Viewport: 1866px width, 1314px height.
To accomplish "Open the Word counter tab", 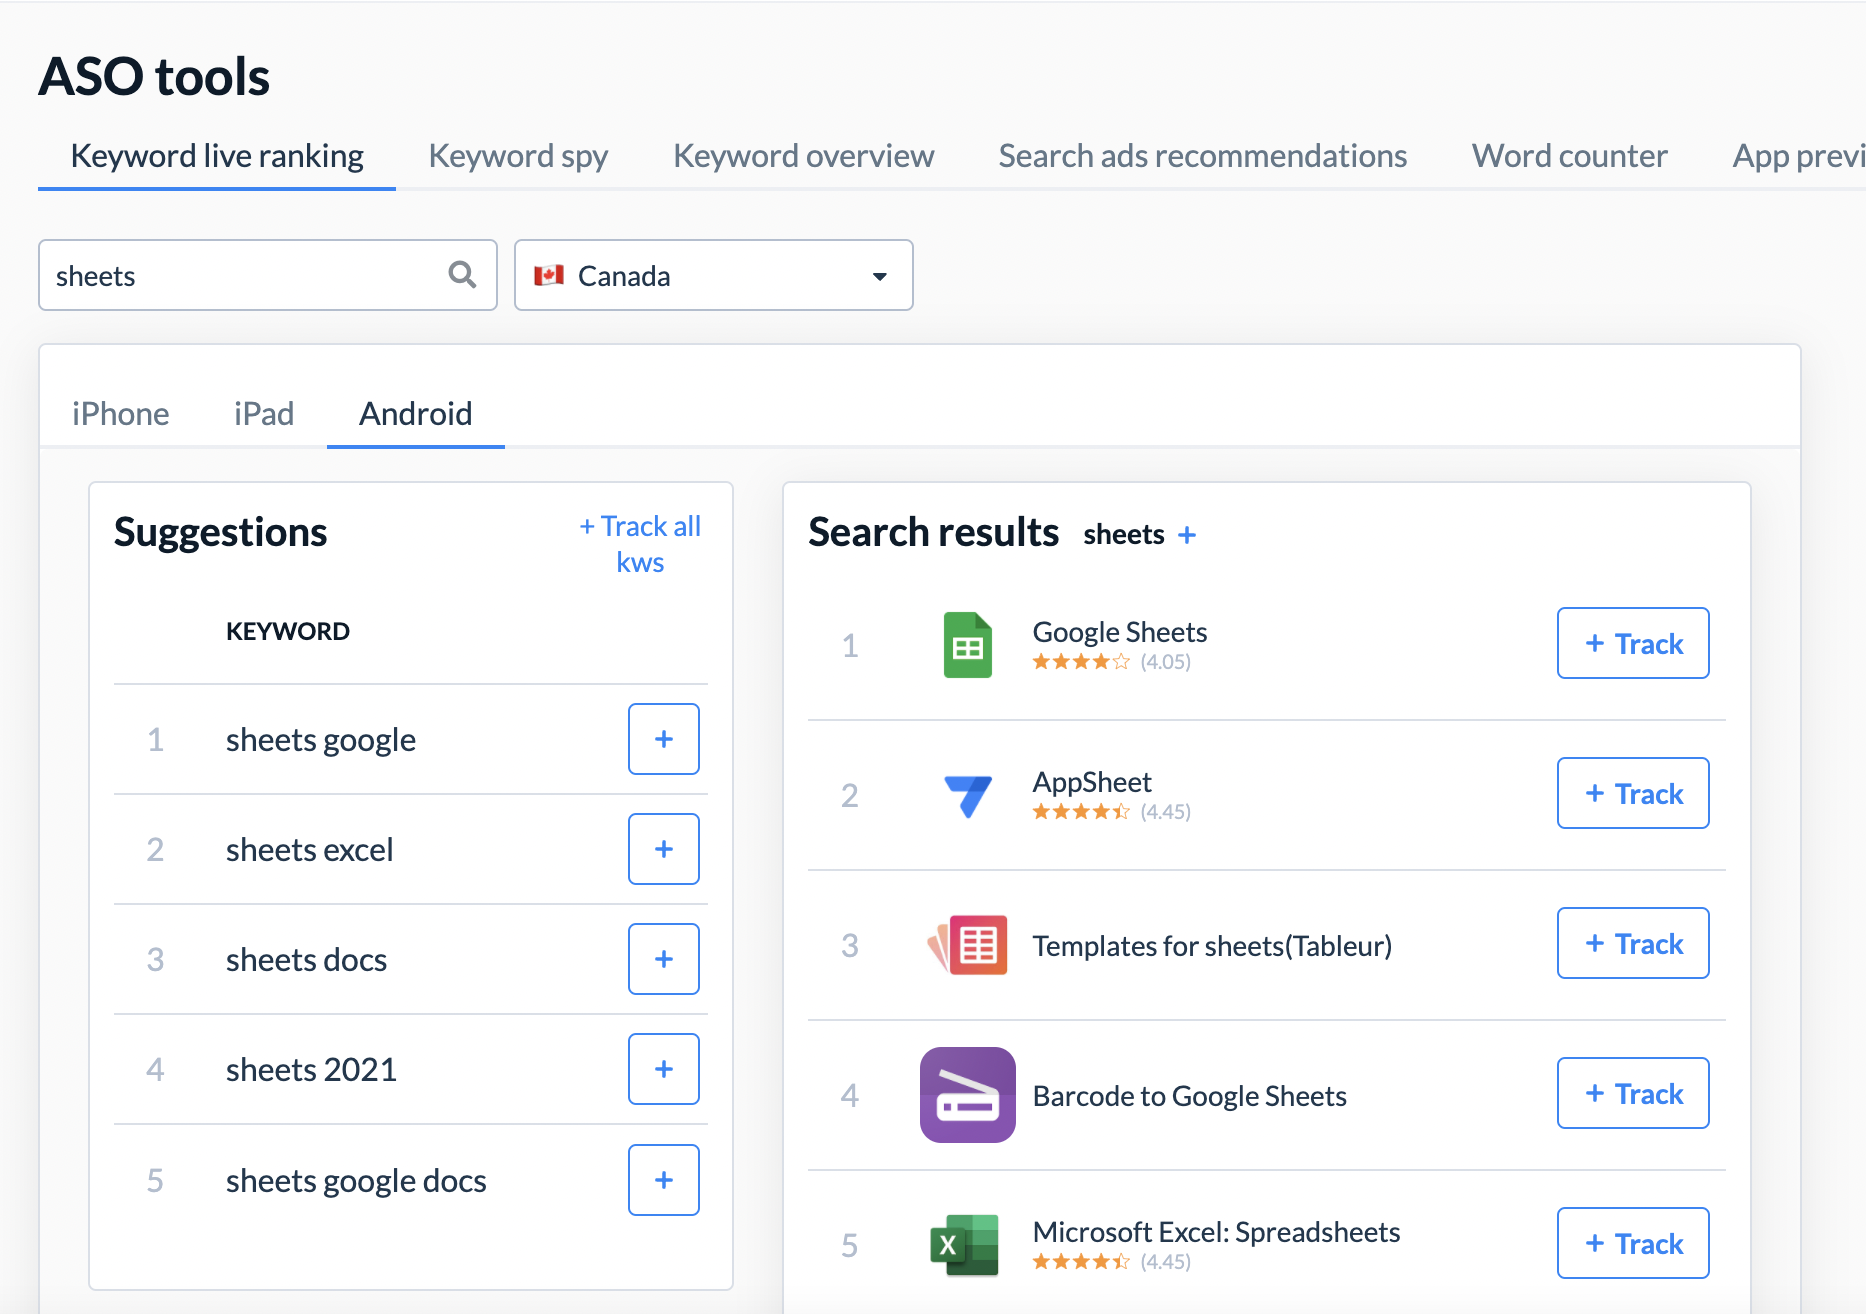I will (x=1570, y=156).
